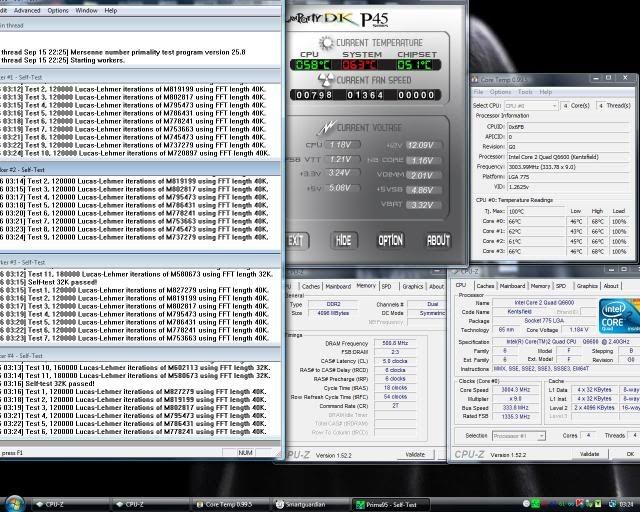
Task: Click HIDE button in Smartguardian
Action: [x=344, y=240]
